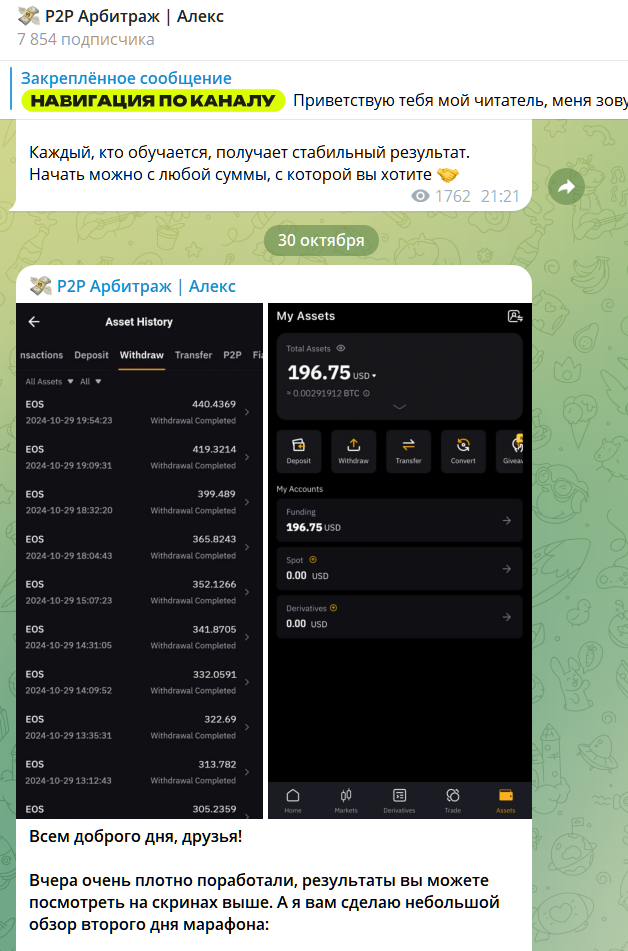
Task: Click the profile icon next to My Assets
Action: point(515,316)
